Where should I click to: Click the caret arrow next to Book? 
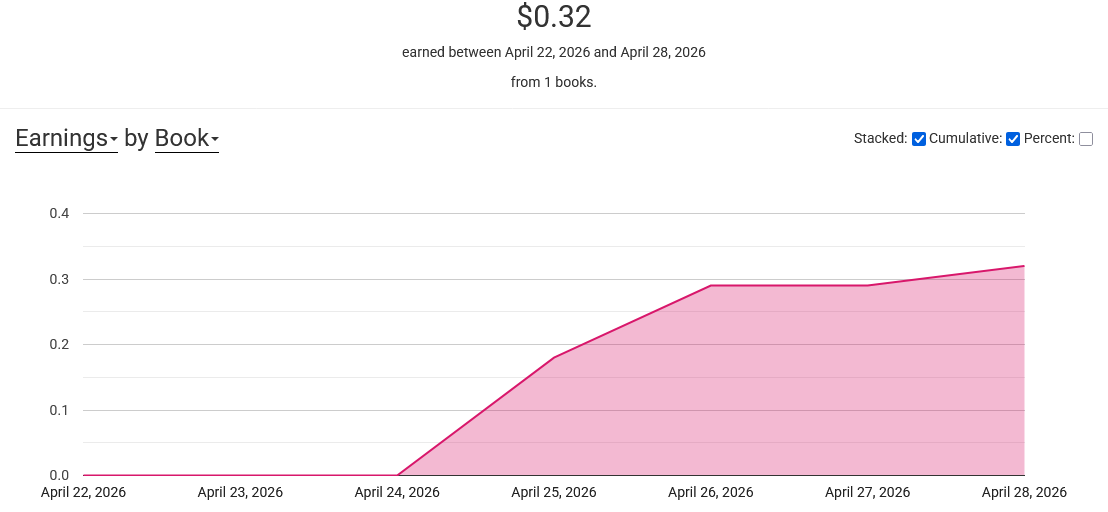pos(215,141)
